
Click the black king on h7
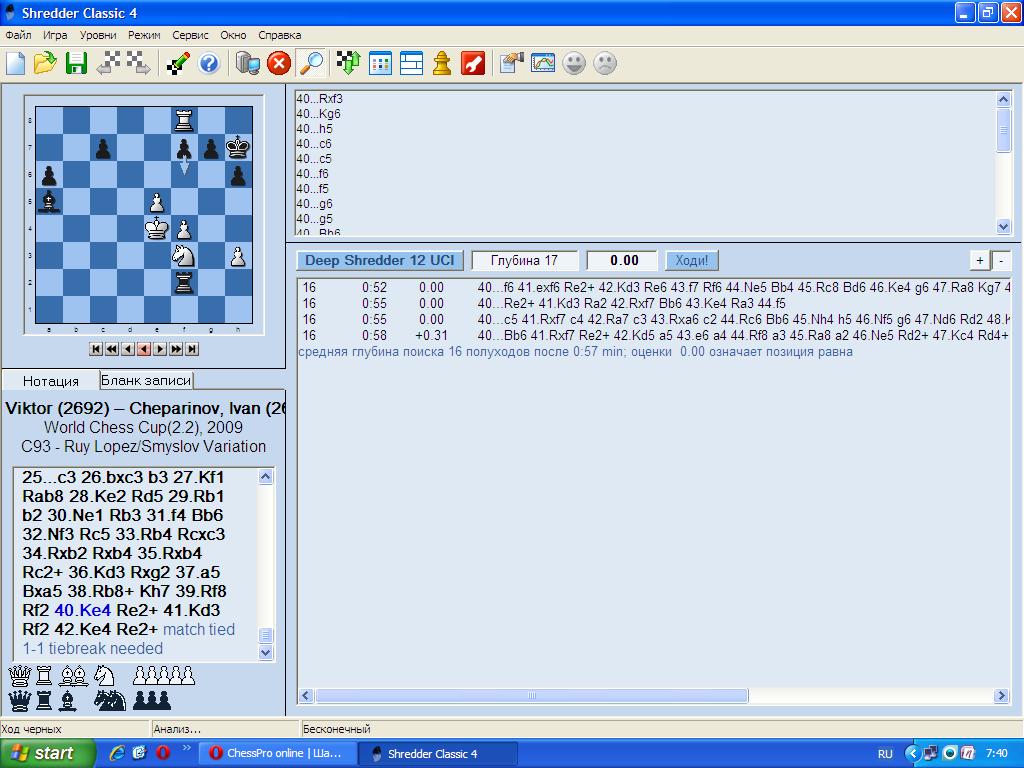click(238, 148)
